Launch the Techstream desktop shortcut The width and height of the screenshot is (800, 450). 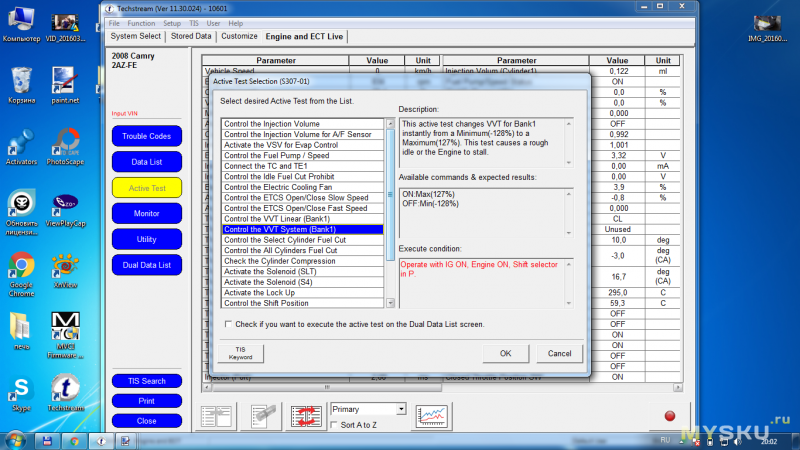click(x=65, y=393)
